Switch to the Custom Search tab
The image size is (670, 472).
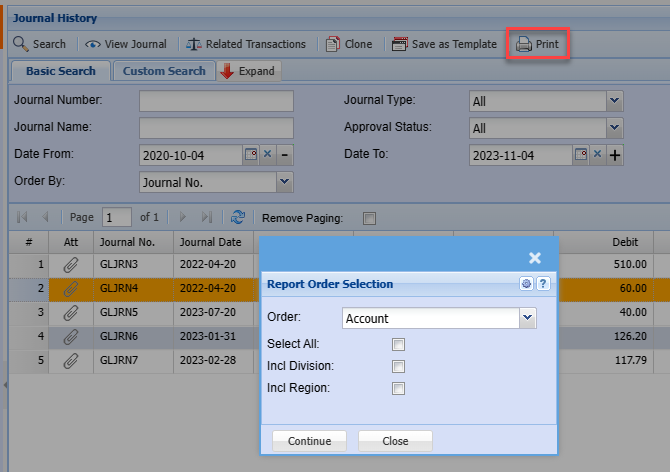tap(164, 71)
